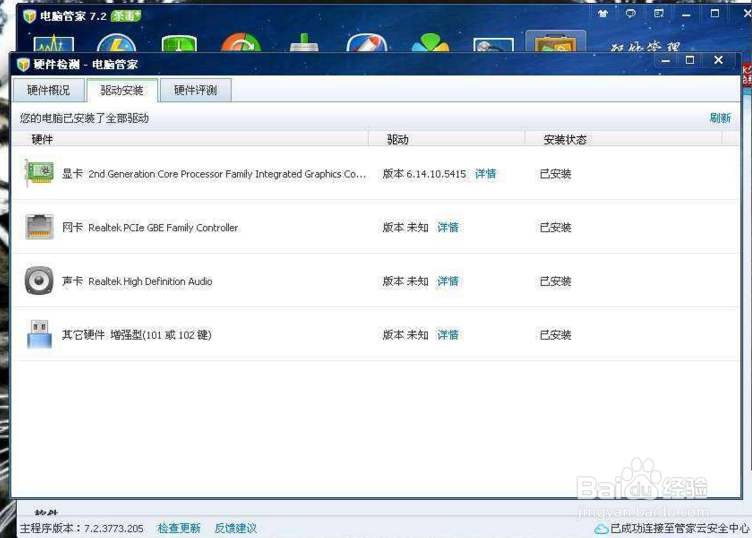This screenshot has height=538, width=752.
Task: Click the USB device icon for 其它硬件 row
Action: [x=39, y=334]
